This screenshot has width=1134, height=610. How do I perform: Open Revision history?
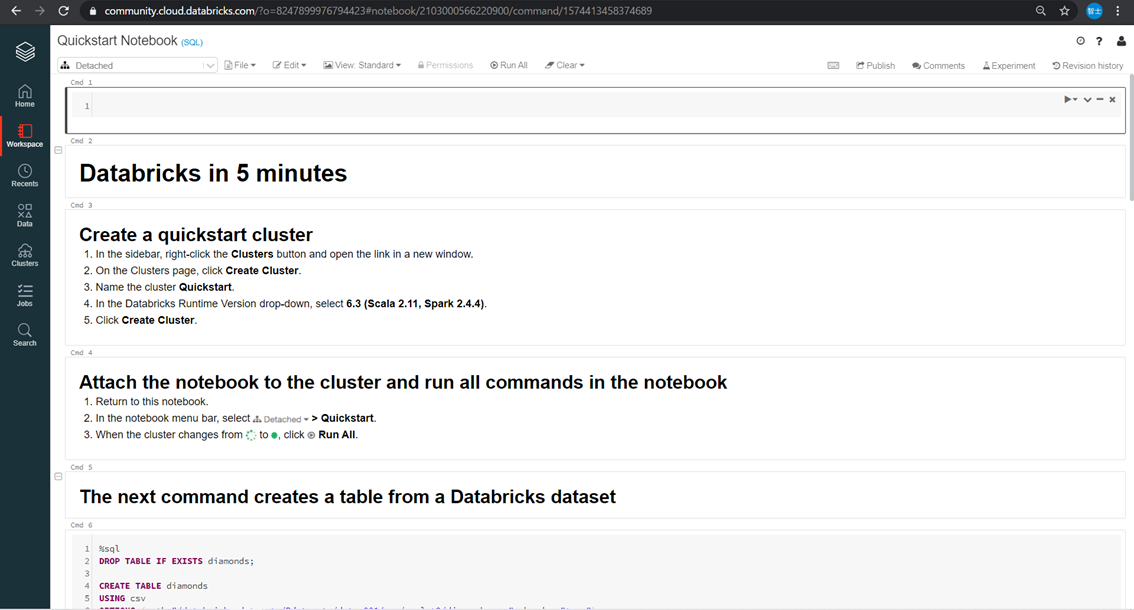coord(1088,65)
